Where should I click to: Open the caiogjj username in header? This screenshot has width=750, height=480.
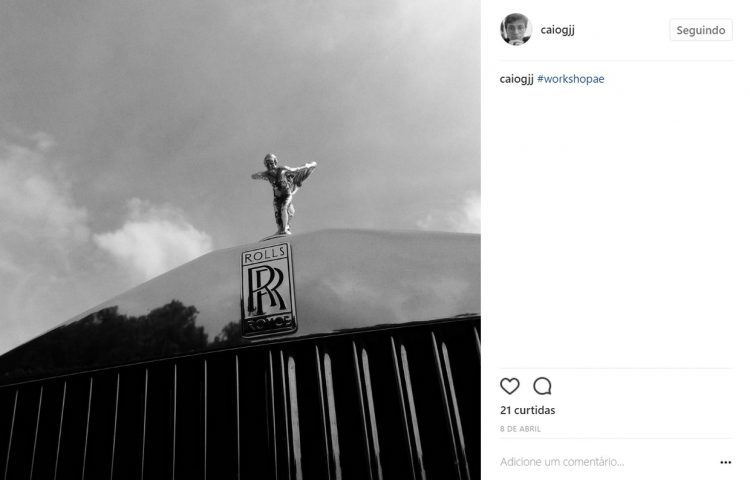[557, 30]
